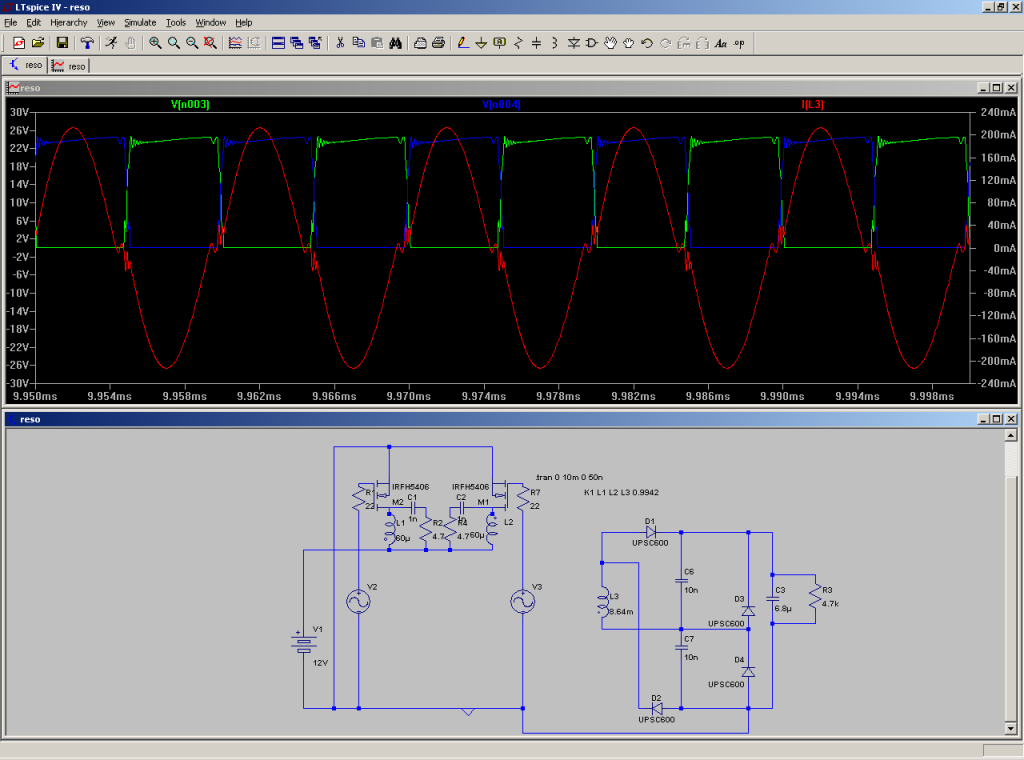Click the SPICE directive .op icon
Image resolution: width=1024 pixels, height=760 pixels.
click(739, 43)
